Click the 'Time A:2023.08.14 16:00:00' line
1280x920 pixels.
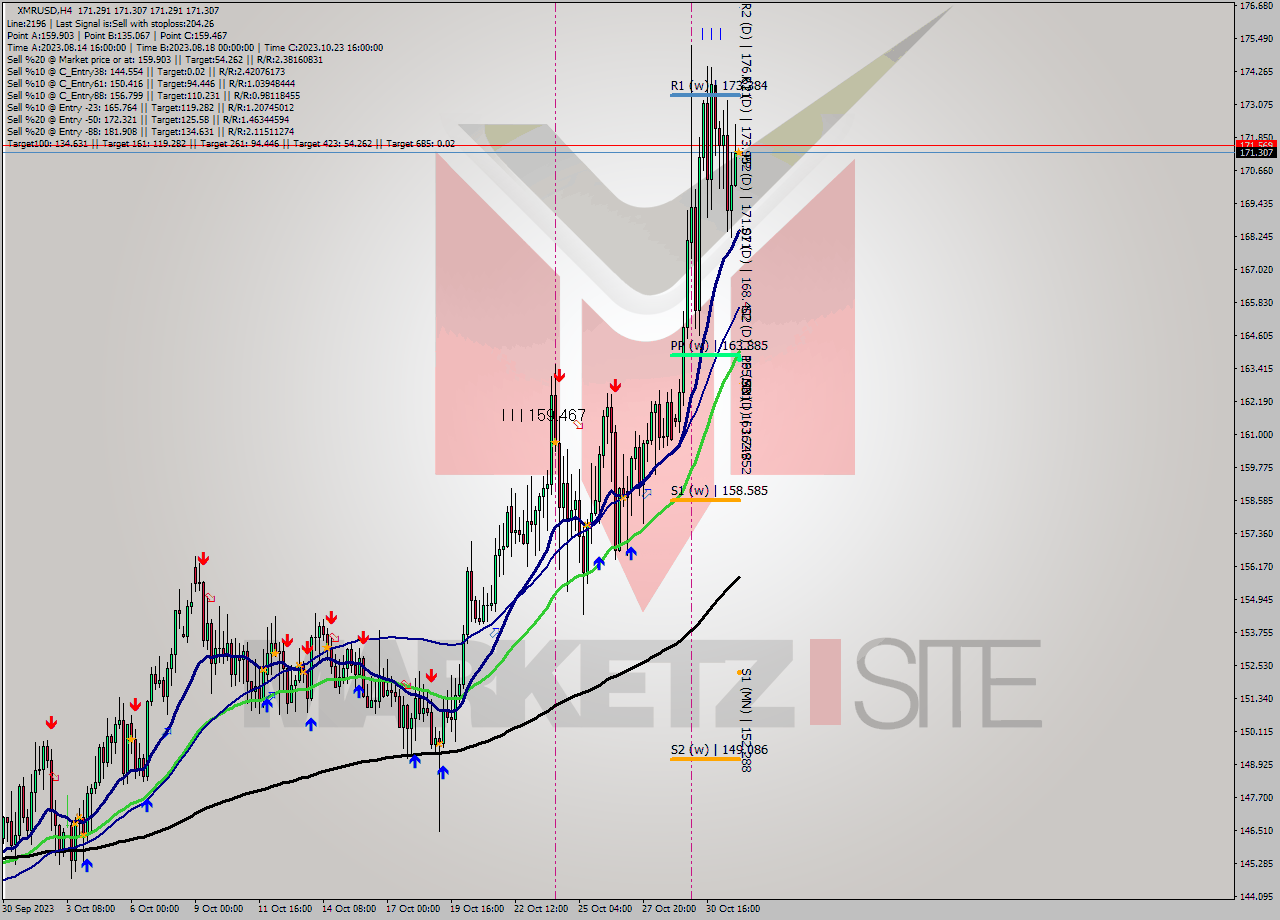tap(195, 47)
